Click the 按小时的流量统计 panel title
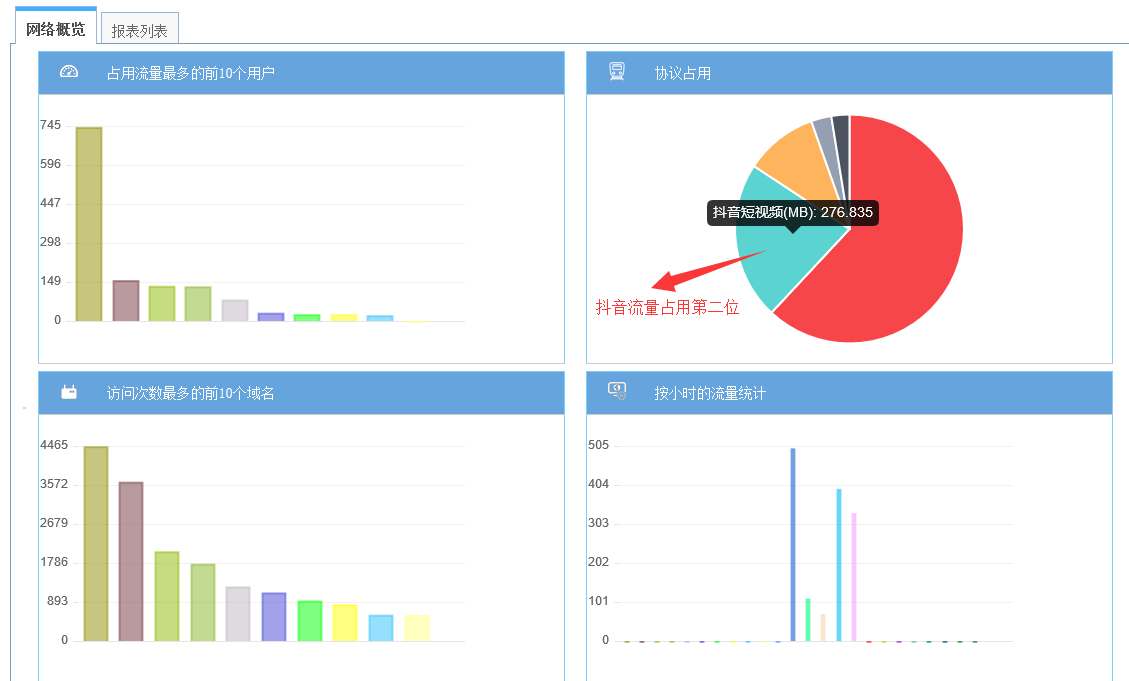The height and width of the screenshot is (681, 1129). coord(710,394)
